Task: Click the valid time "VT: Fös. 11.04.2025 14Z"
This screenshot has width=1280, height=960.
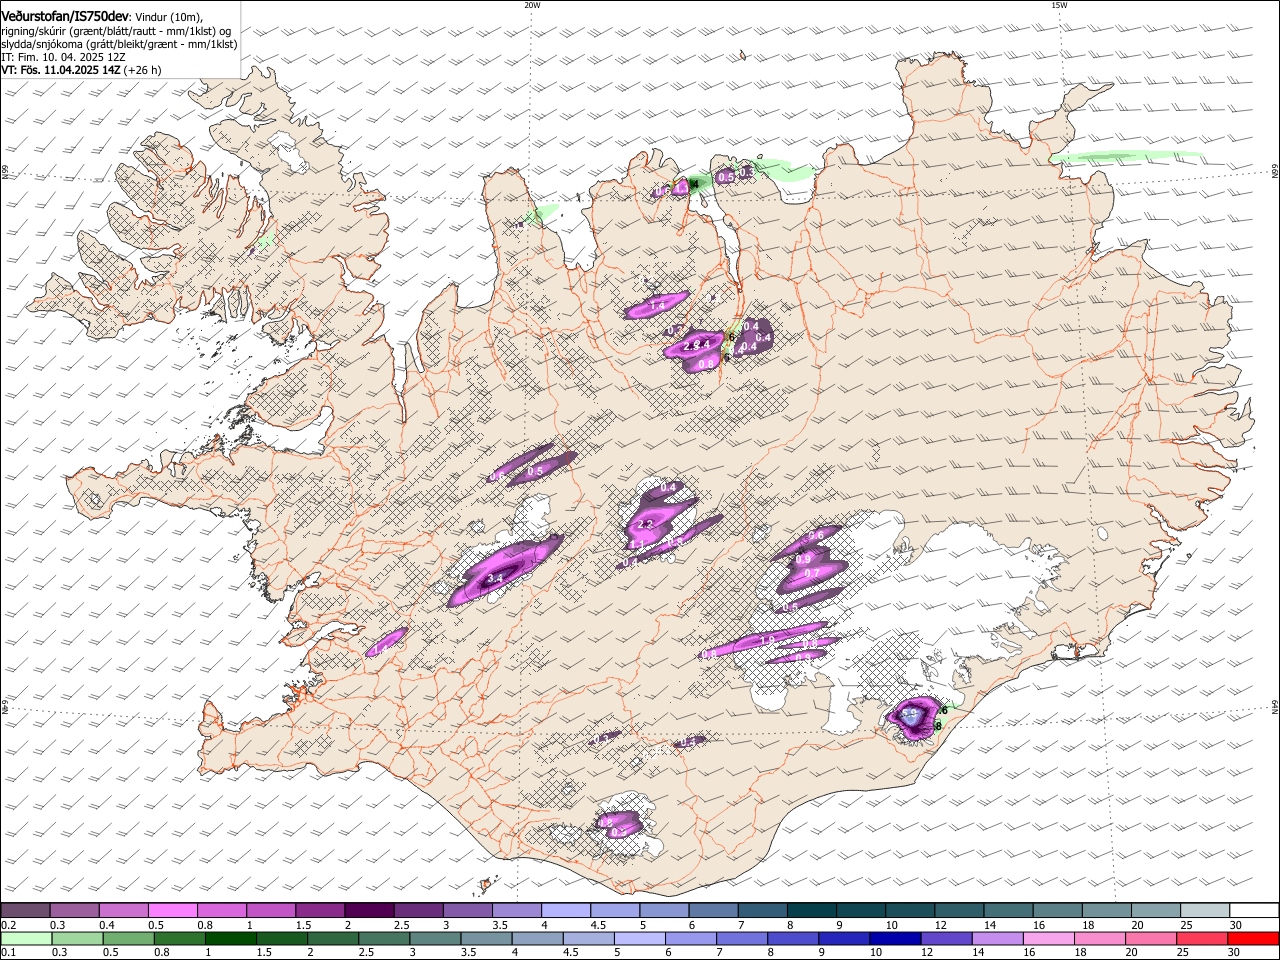Action: [x=61, y=70]
